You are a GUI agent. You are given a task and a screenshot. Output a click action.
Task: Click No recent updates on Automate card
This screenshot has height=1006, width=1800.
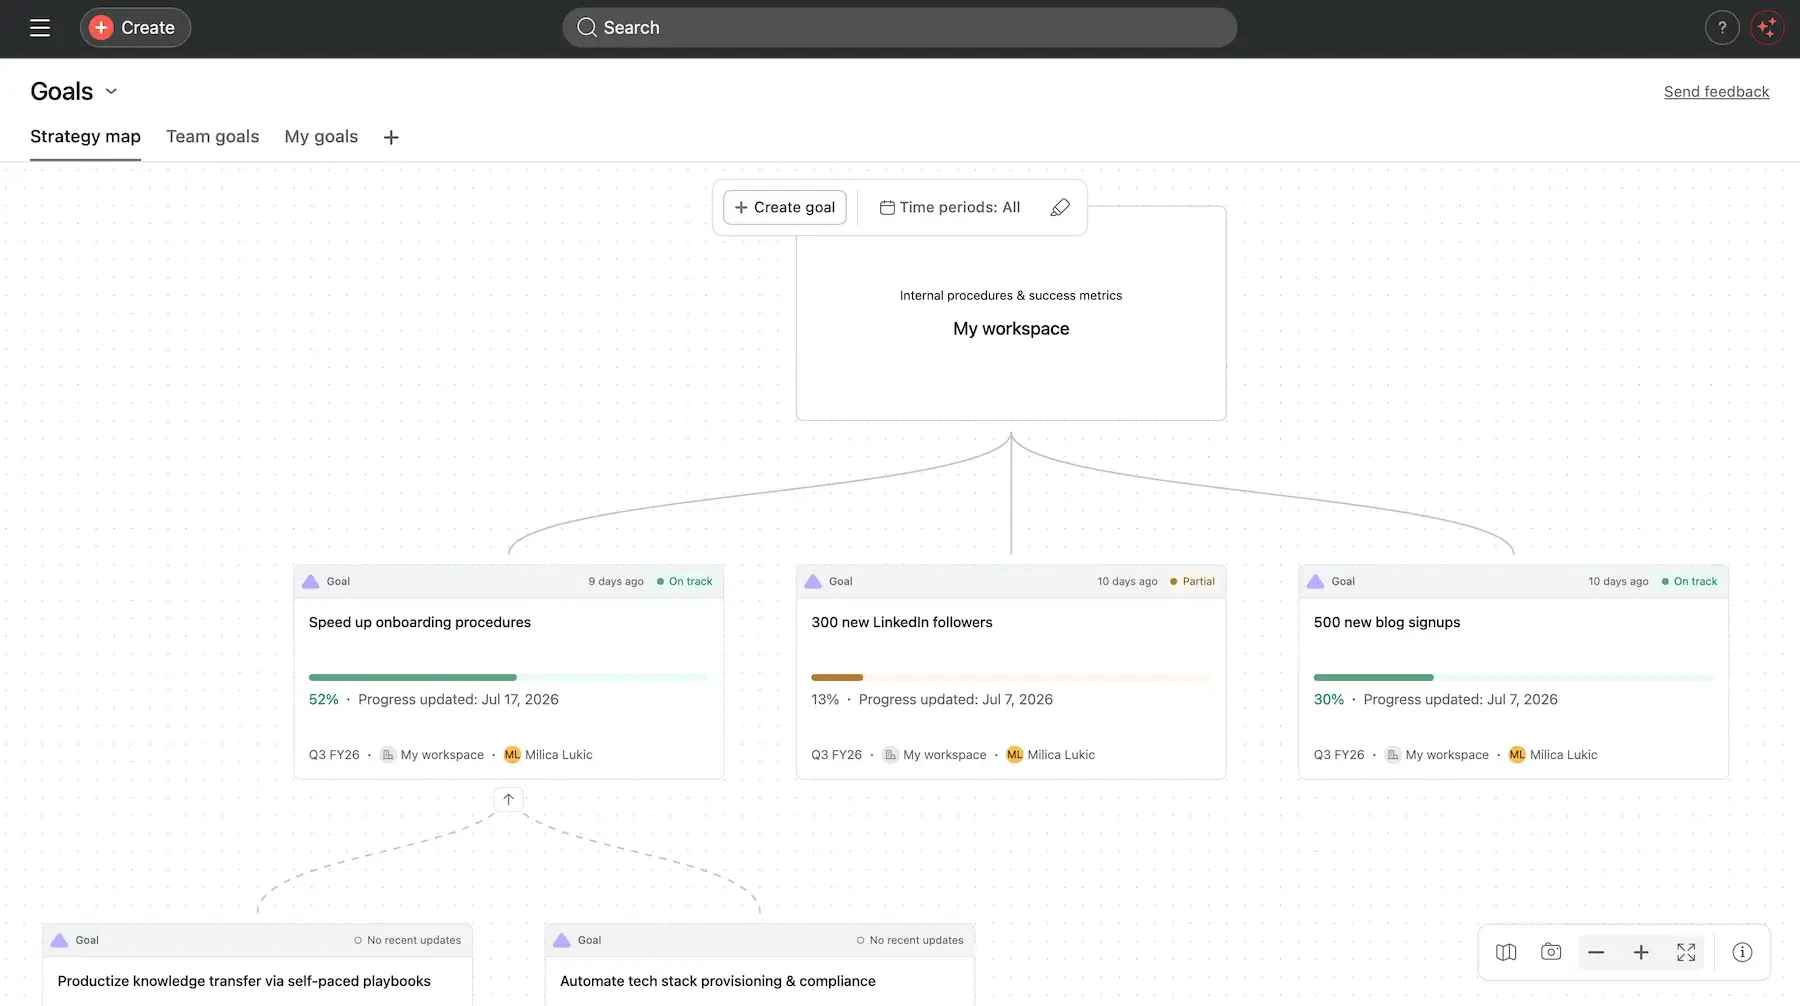(910, 940)
